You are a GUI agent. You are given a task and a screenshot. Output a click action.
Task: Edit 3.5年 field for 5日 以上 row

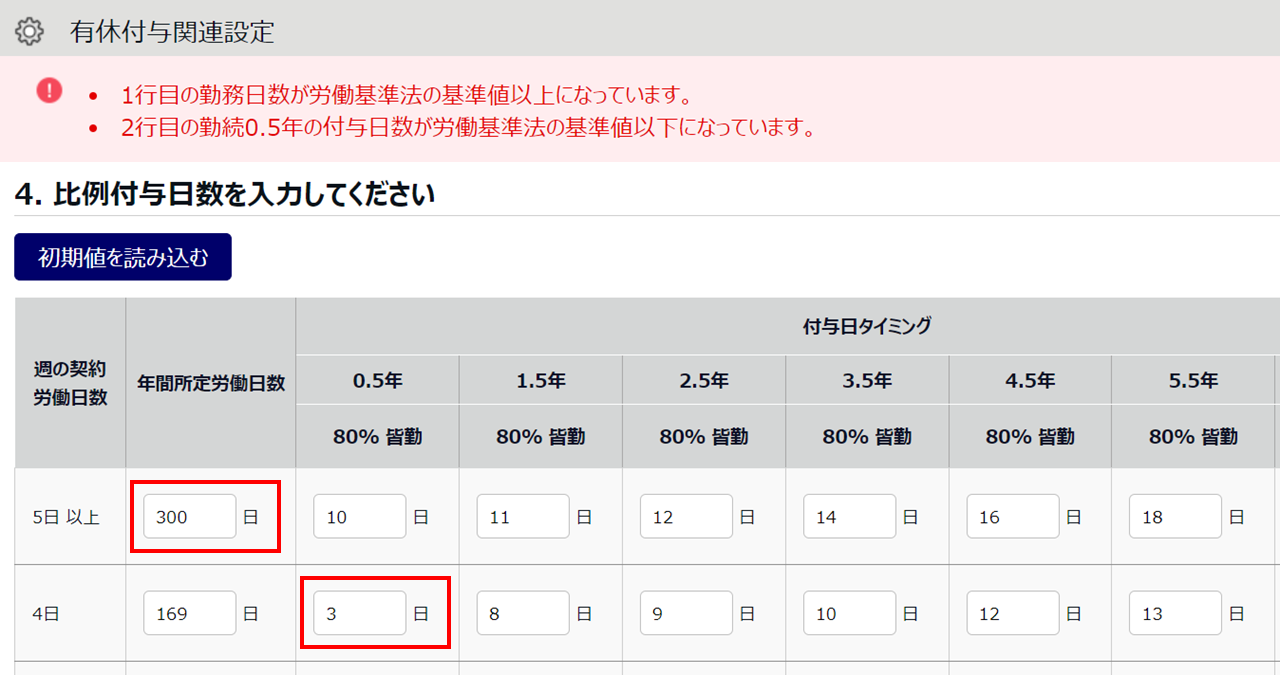[849, 517]
